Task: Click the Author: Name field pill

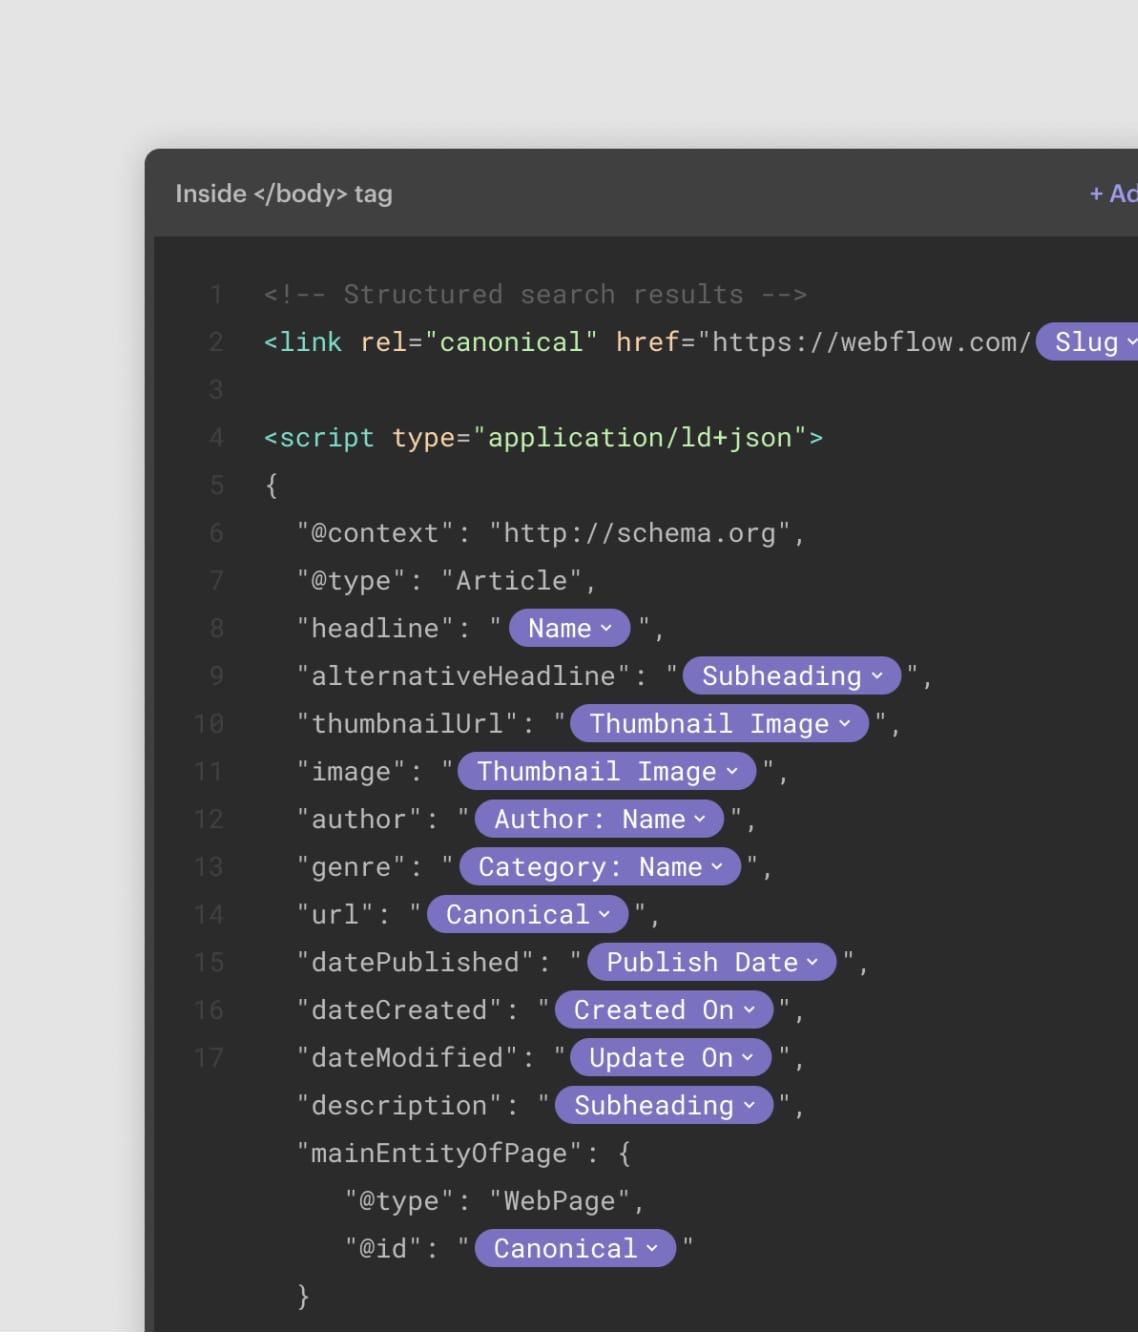Action: click(597, 819)
